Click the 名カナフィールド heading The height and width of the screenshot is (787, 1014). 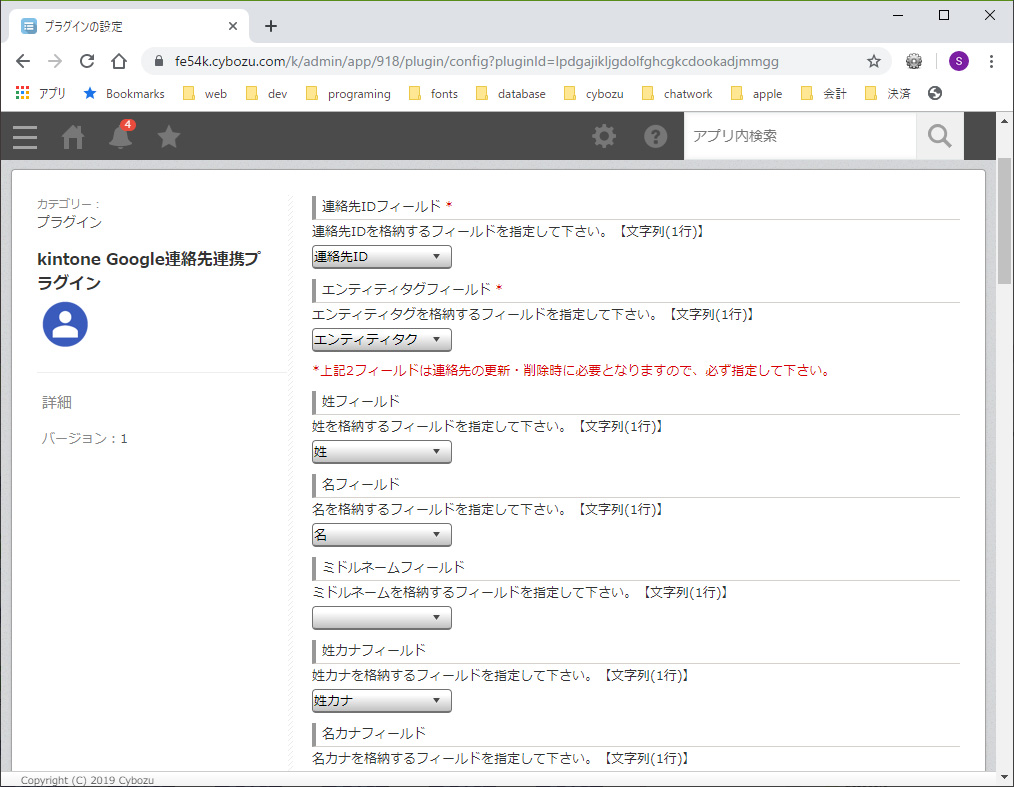coord(374,733)
